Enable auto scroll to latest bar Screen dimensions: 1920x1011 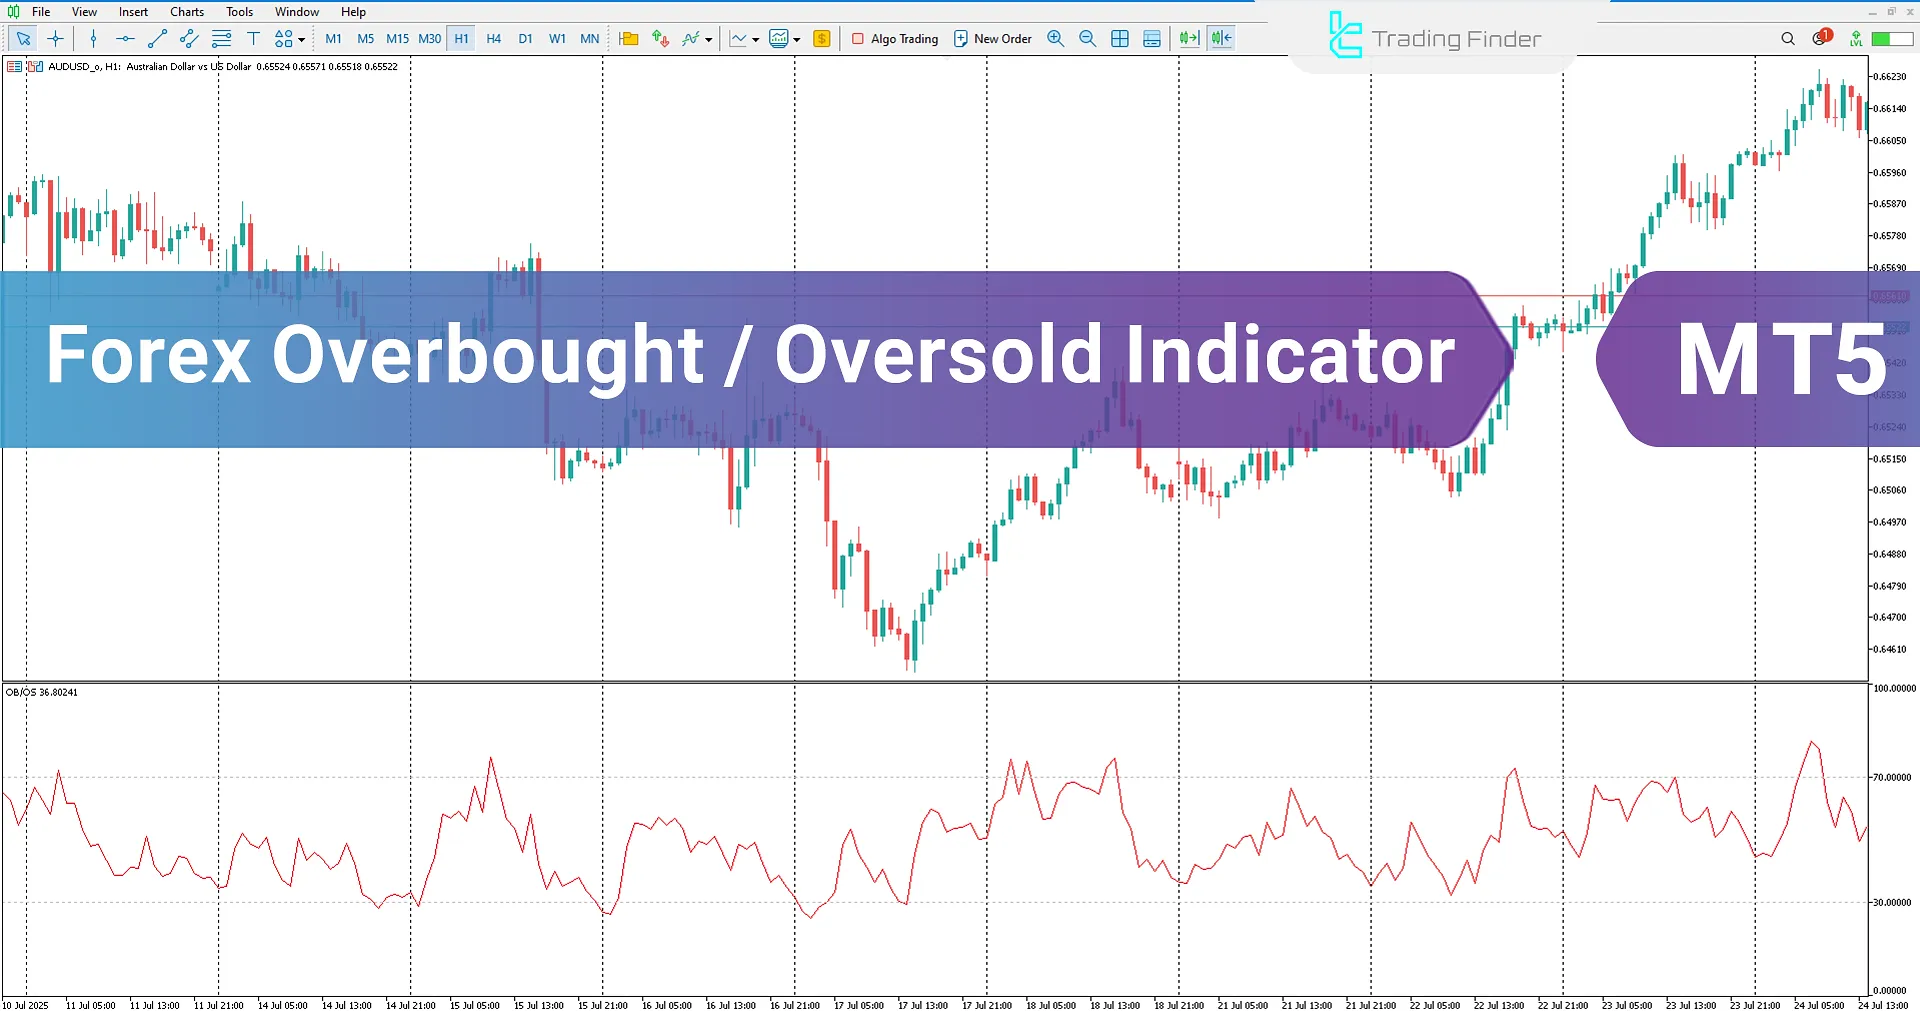[1189, 39]
